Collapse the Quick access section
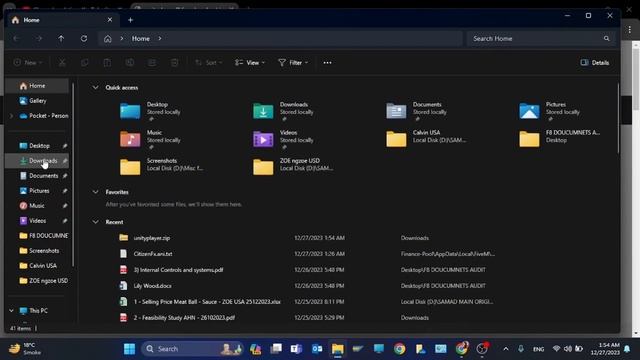The height and width of the screenshot is (360, 640). pos(95,87)
